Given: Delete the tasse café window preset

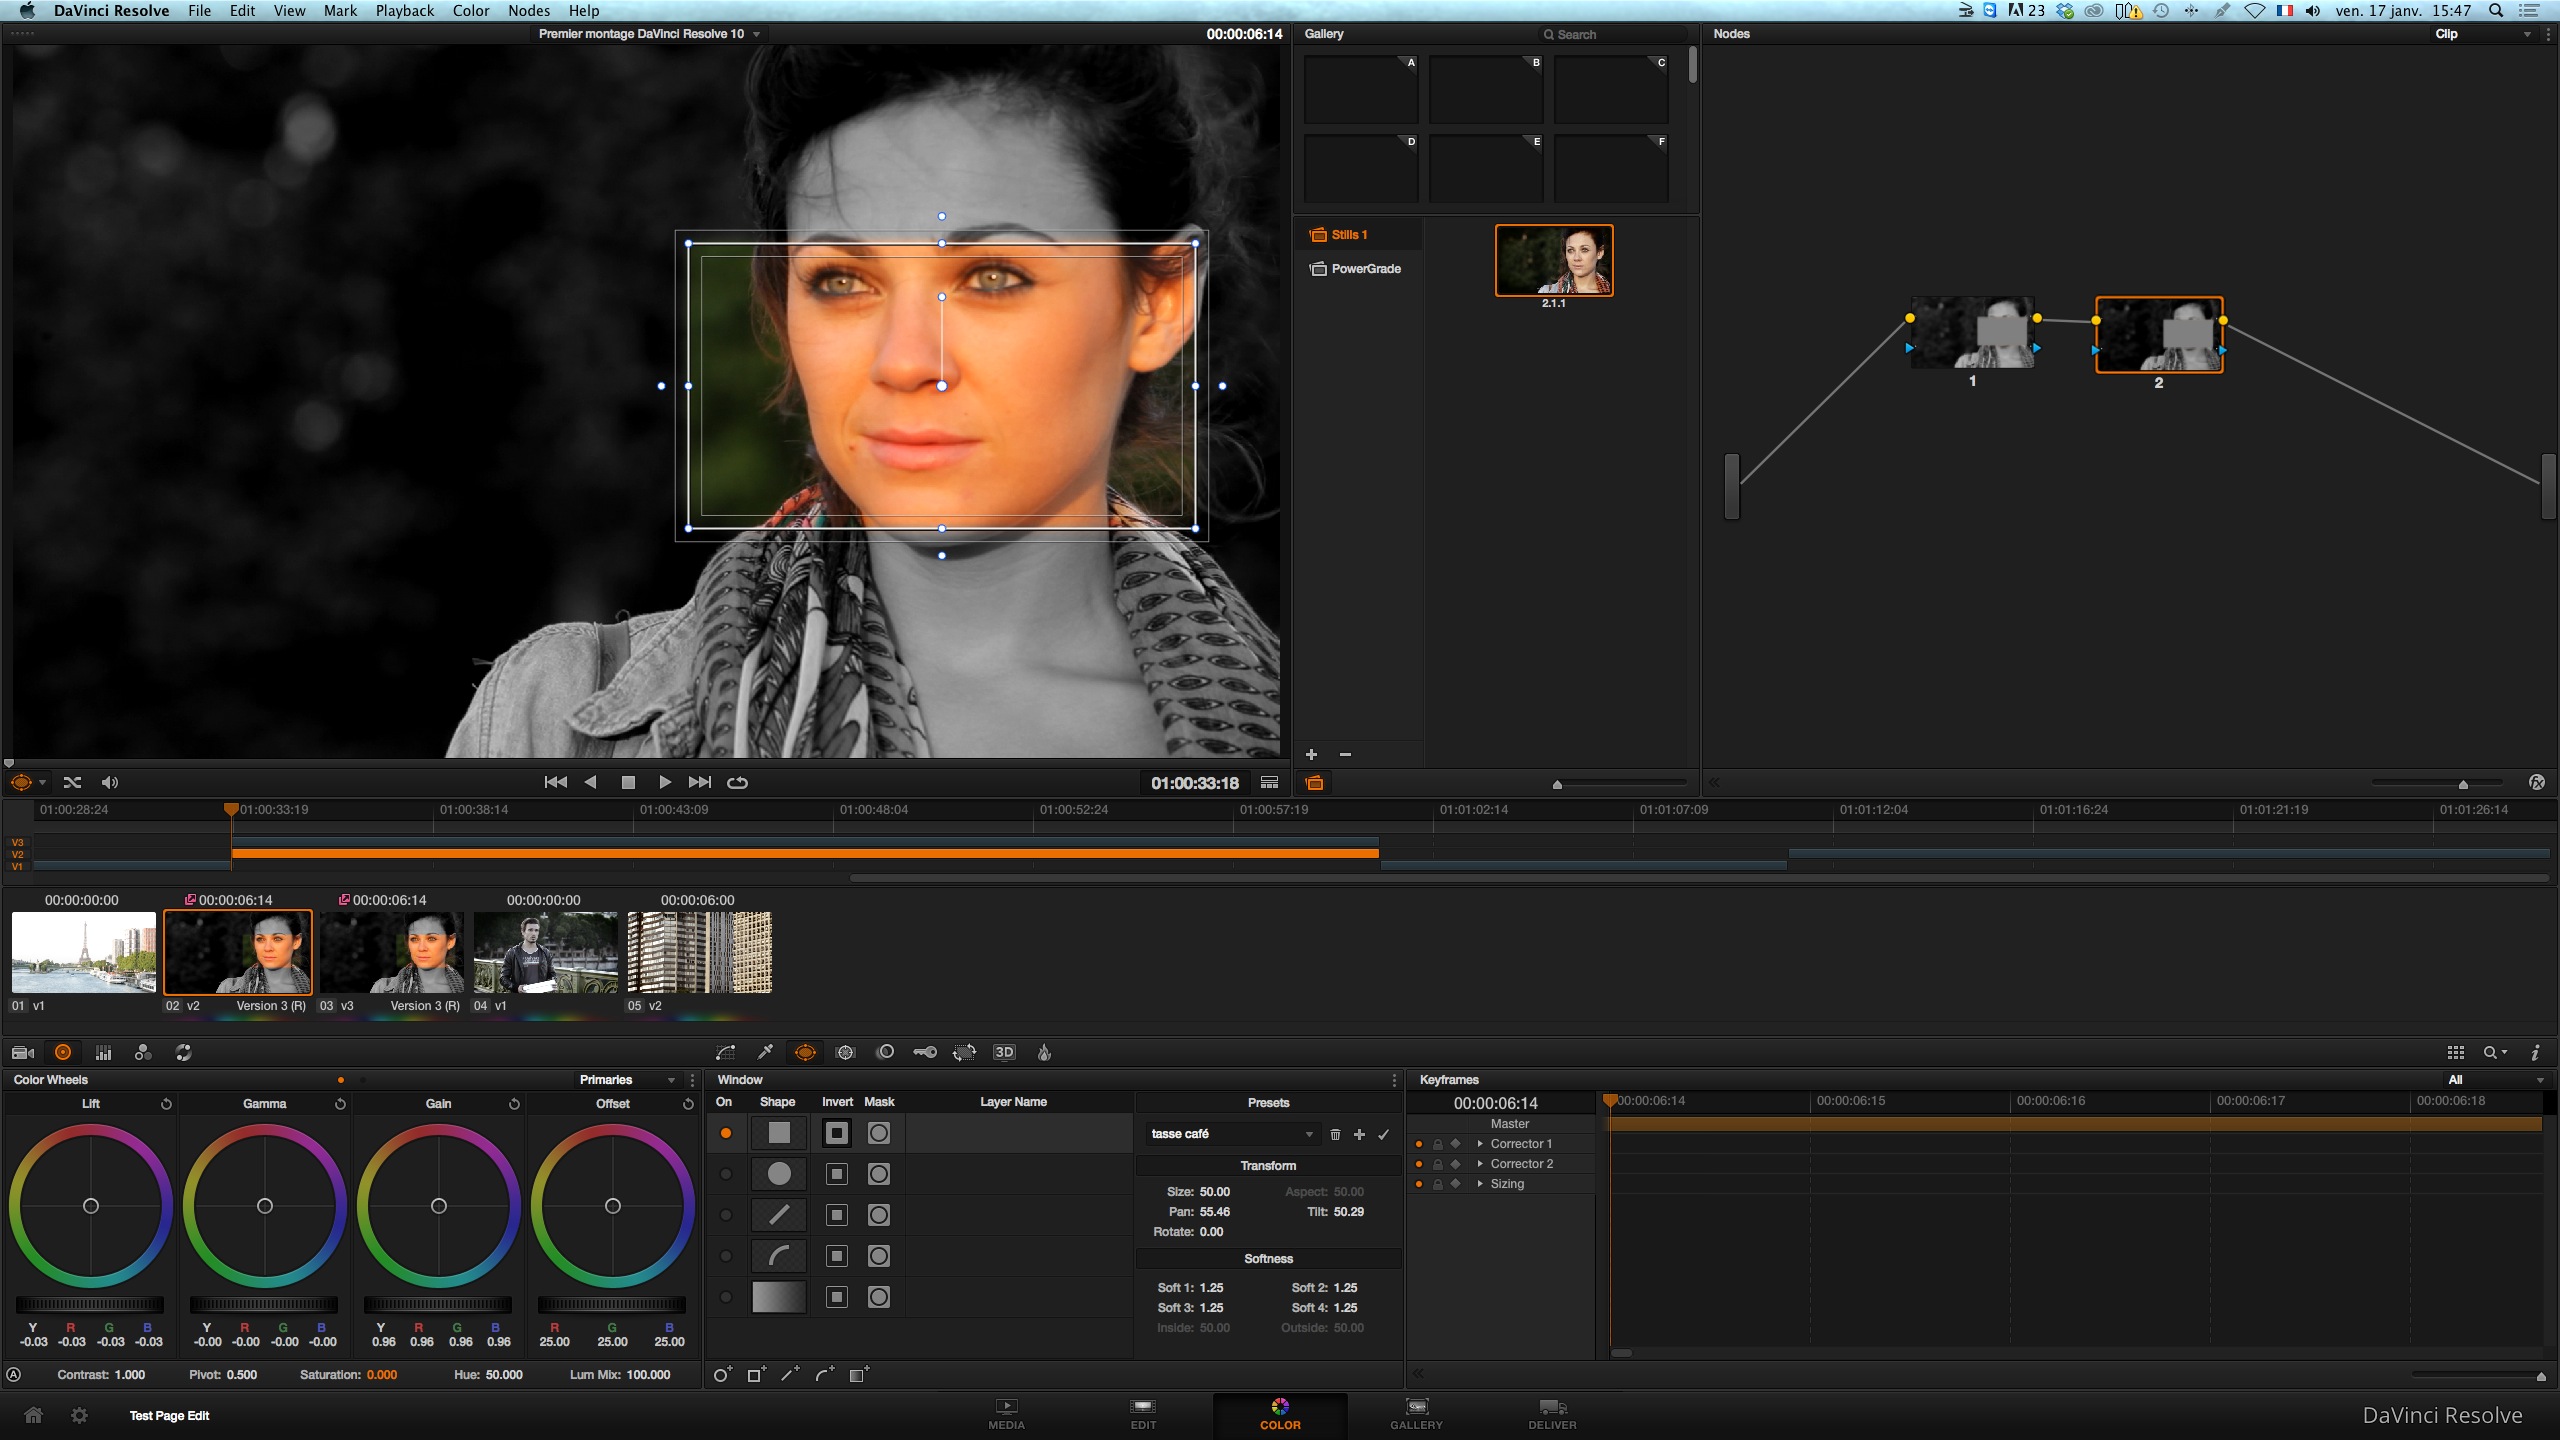Looking at the screenshot, I should coord(1335,1134).
